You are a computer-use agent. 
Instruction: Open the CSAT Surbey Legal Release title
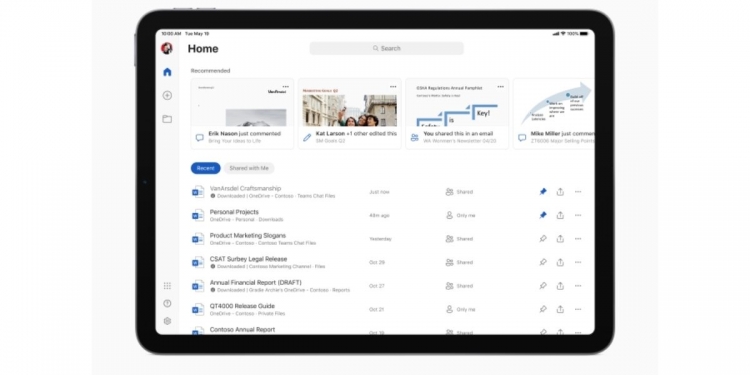[x=248, y=259]
